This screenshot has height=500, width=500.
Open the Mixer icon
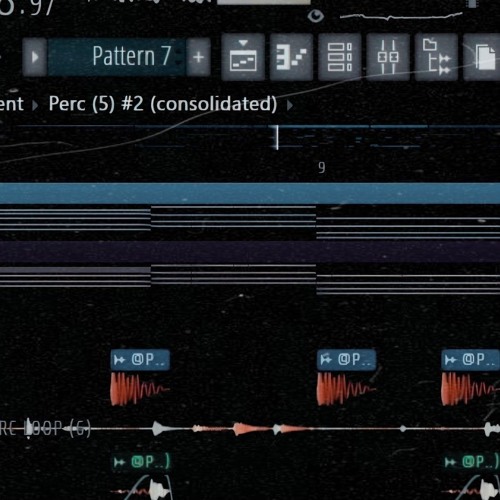click(x=388, y=57)
